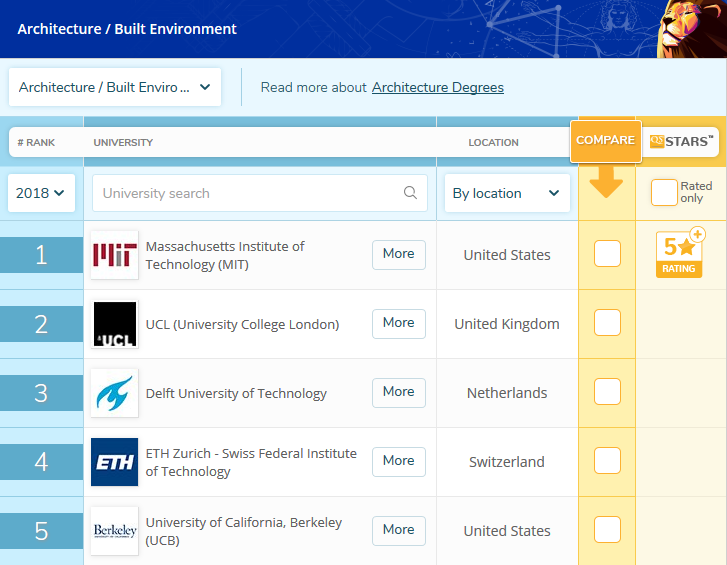The image size is (727, 565).
Task: Click the Delft University flame logo
Action: [115, 393]
